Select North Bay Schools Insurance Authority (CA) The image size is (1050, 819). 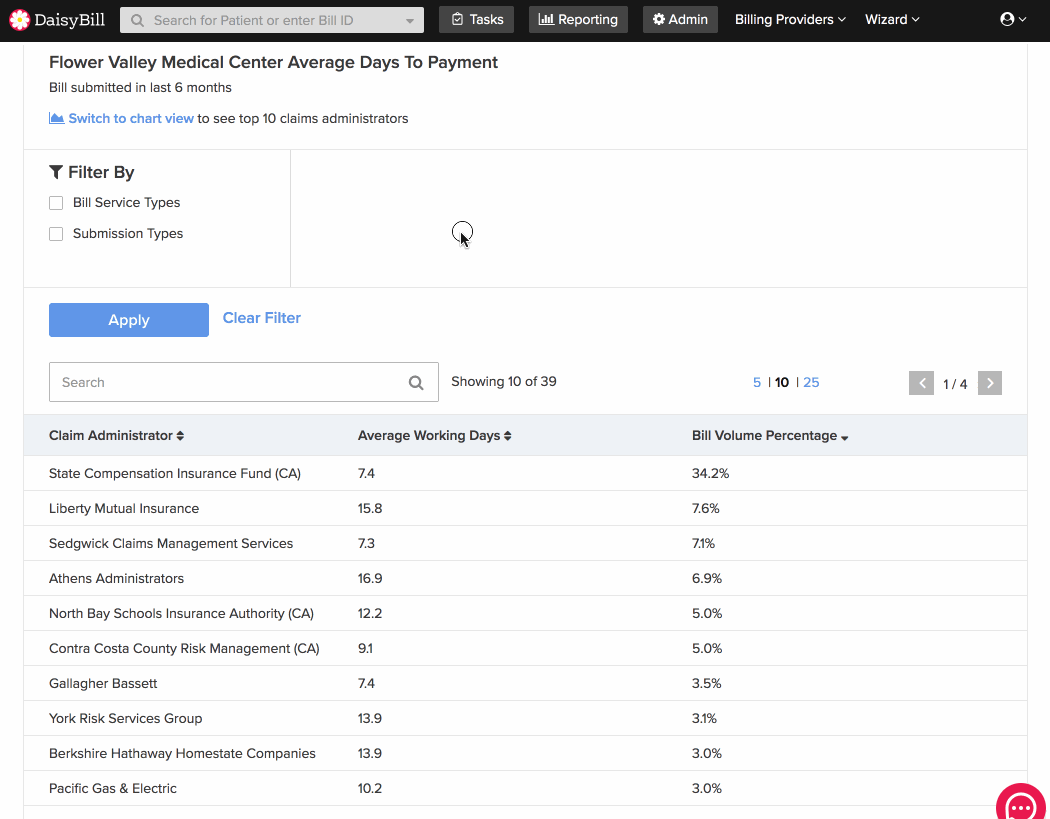(525, 613)
